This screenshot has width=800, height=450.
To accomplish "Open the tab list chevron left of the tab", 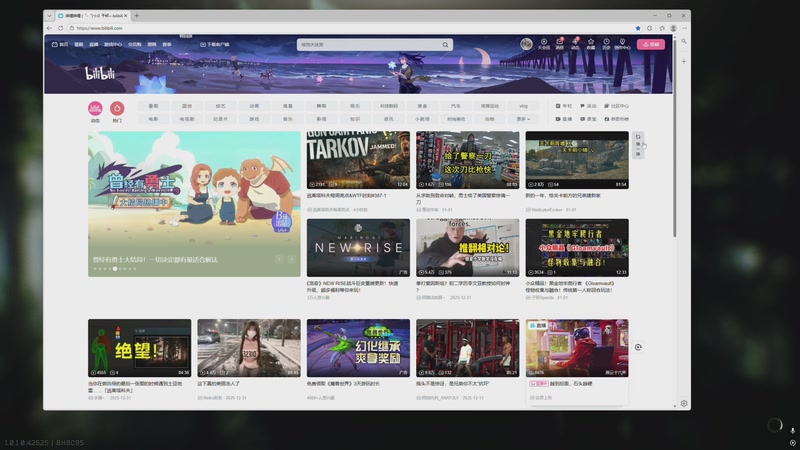I will pos(49,16).
